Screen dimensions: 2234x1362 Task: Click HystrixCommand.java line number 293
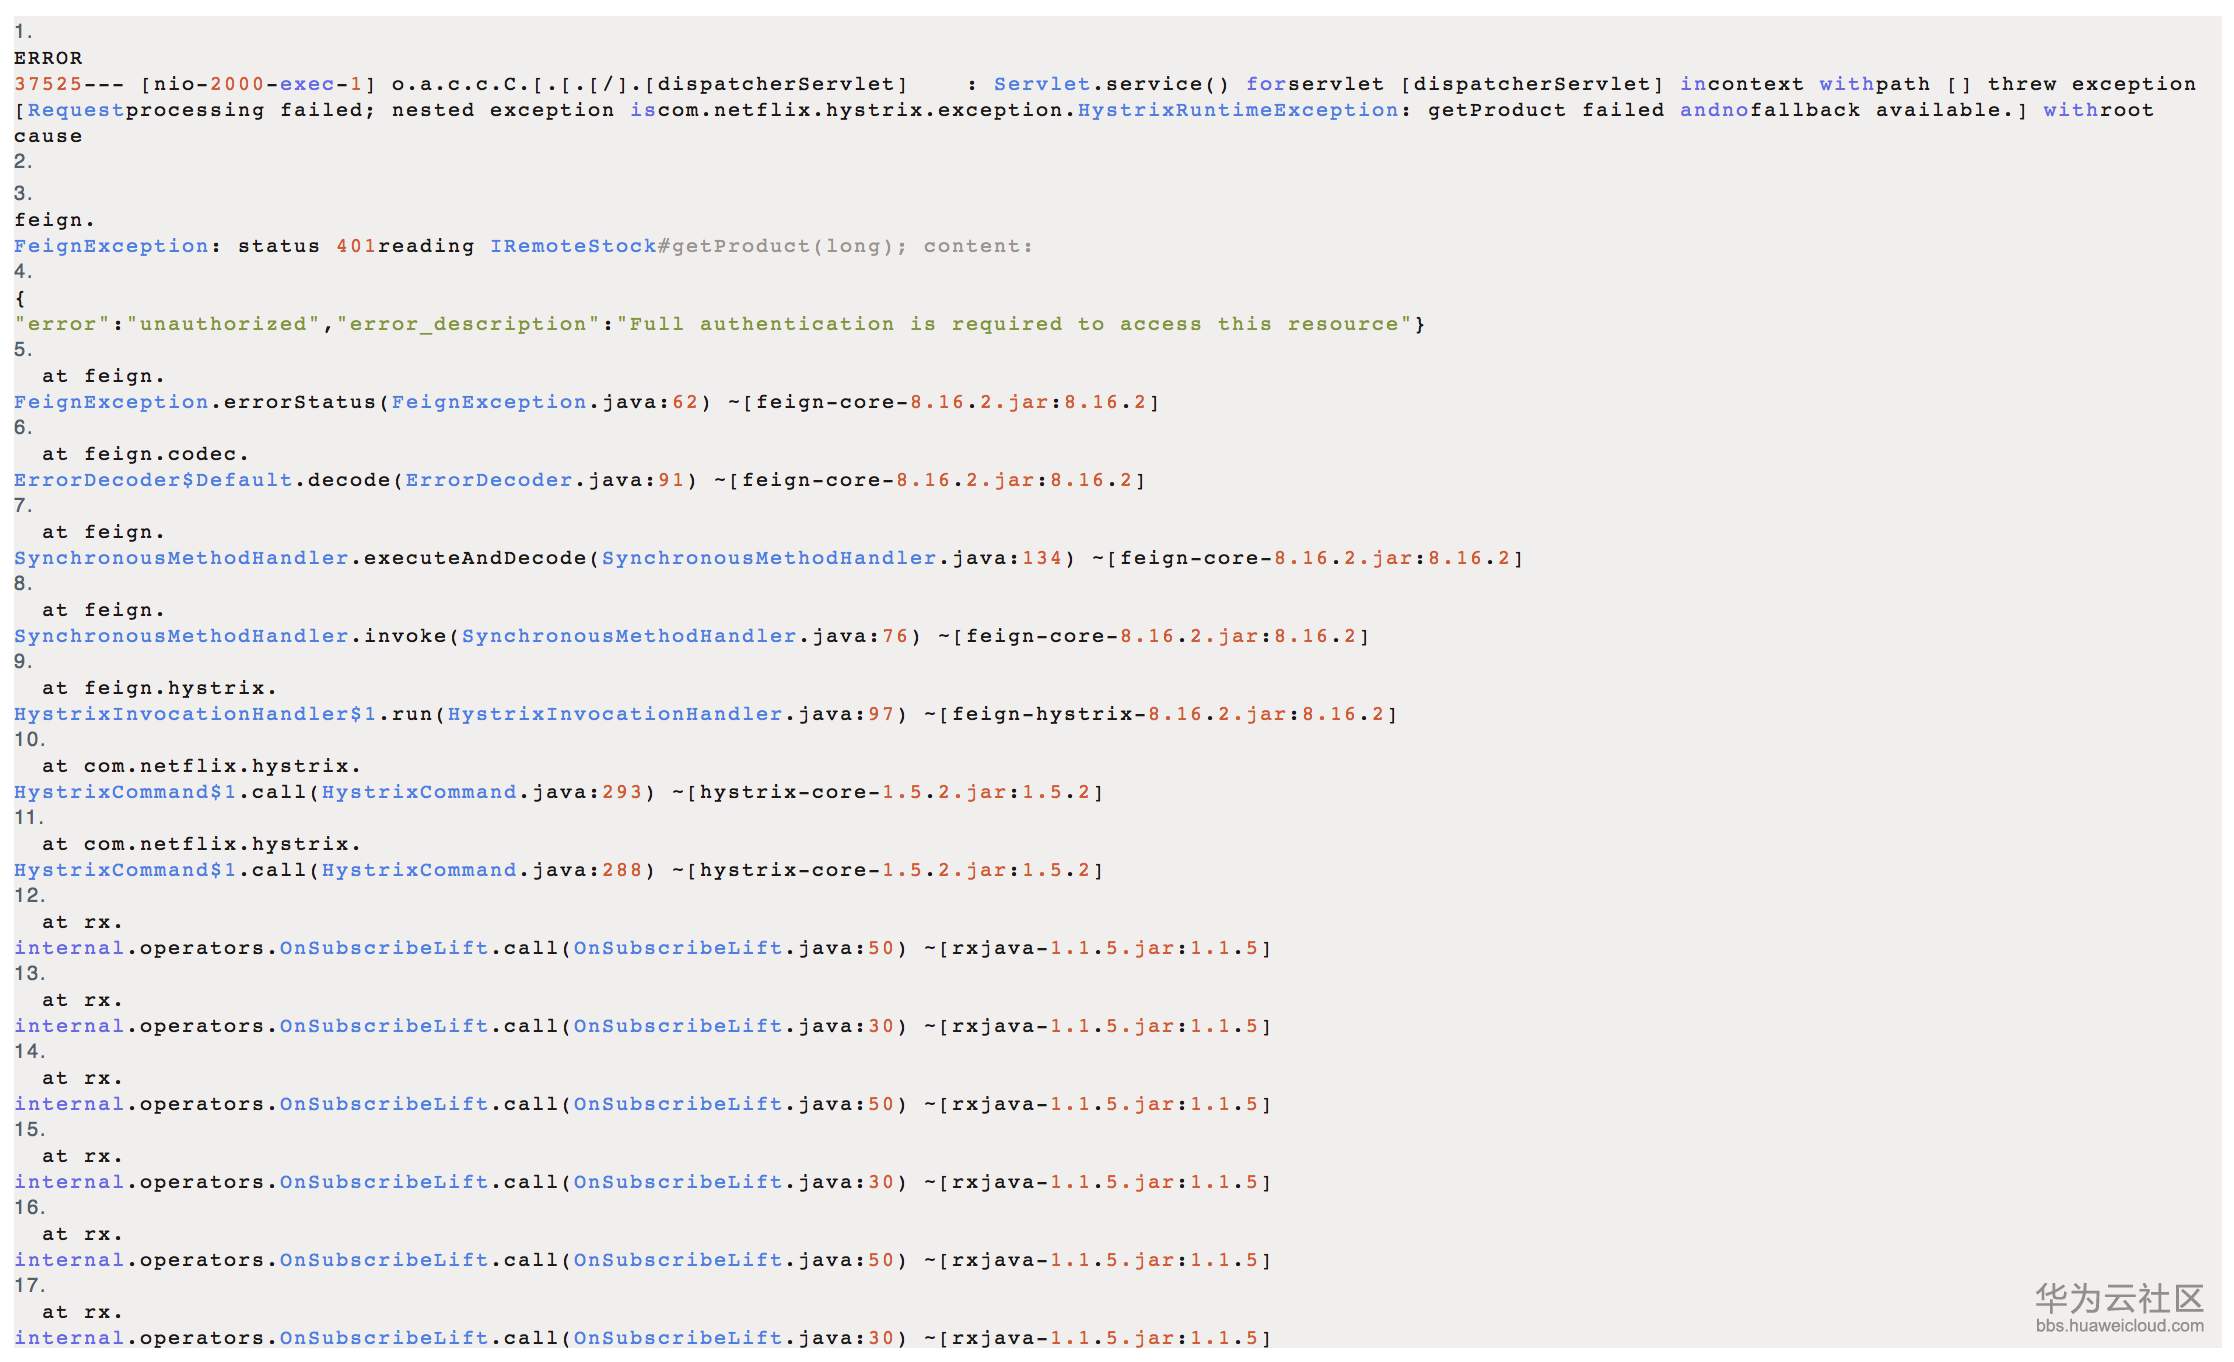click(x=621, y=792)
